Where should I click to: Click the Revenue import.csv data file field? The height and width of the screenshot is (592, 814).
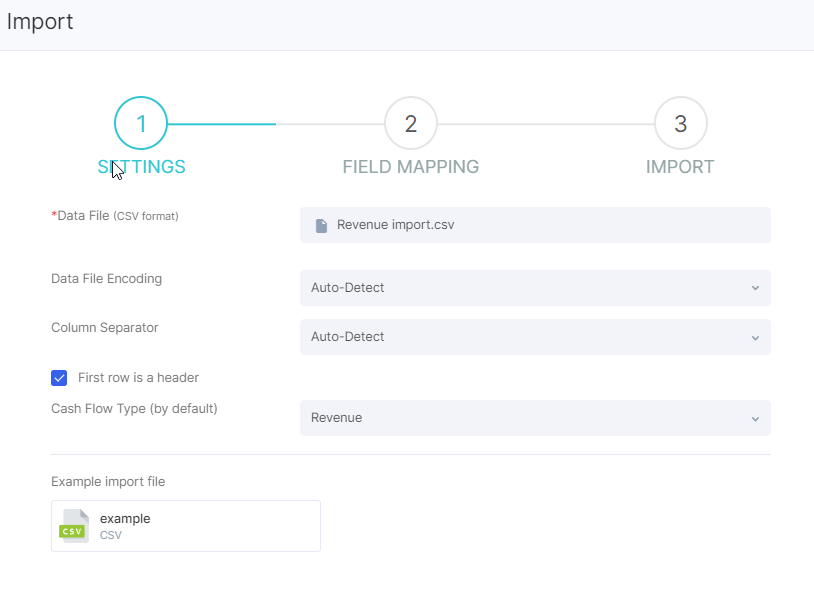pyautogui.click(x=535, y=225)
